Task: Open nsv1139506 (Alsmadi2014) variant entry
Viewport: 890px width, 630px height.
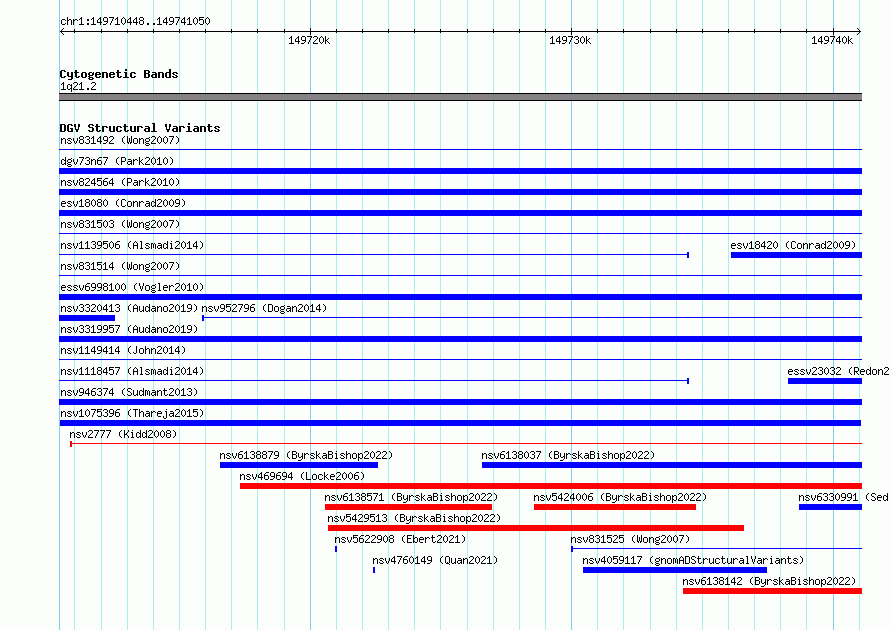Action: tap(132, 245)
